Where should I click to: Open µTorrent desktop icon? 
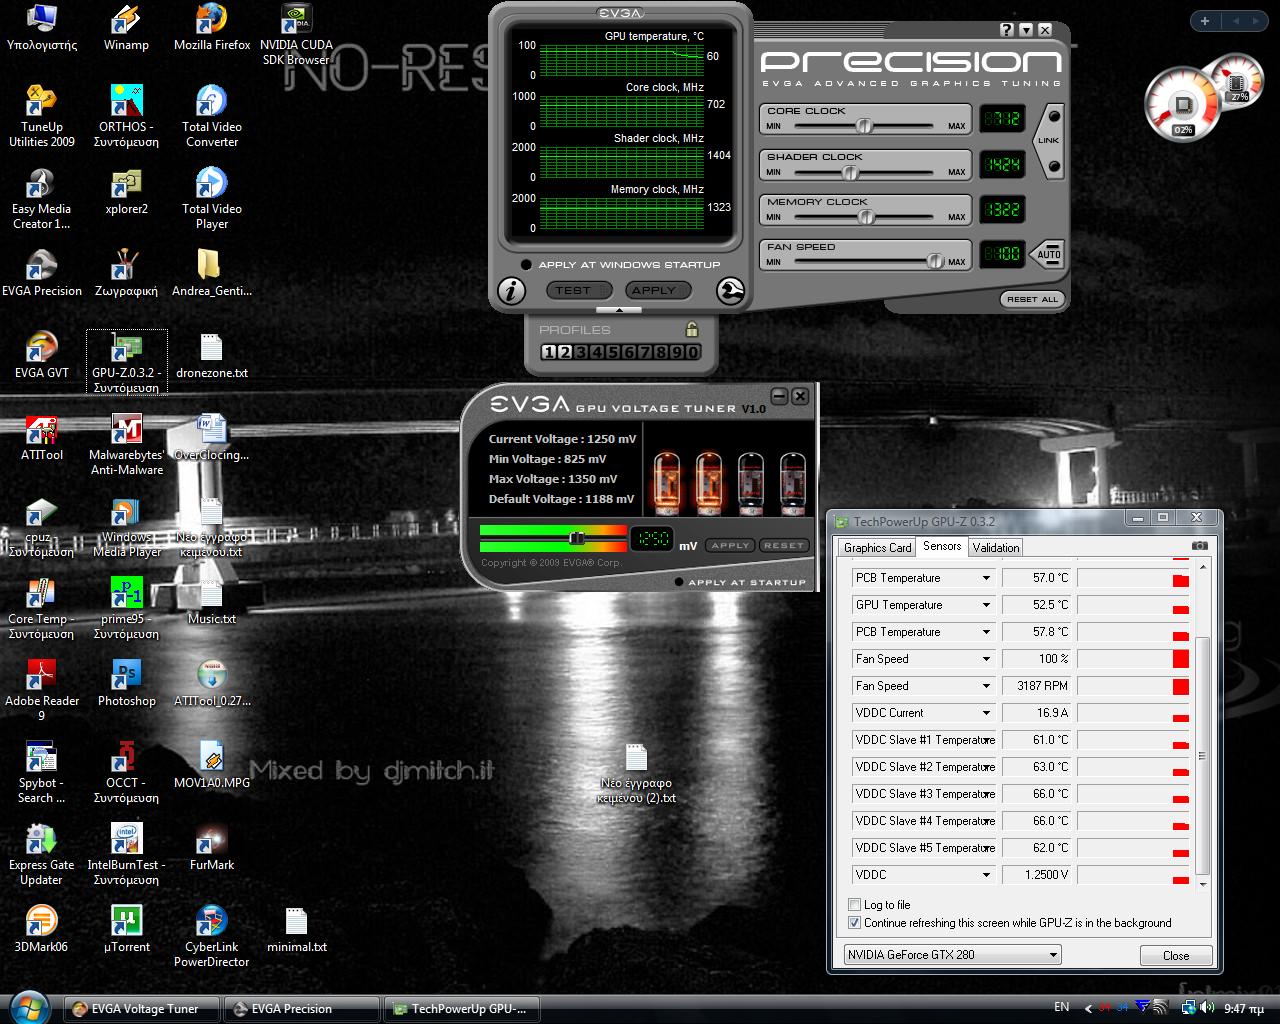click(x=126, y=930)
